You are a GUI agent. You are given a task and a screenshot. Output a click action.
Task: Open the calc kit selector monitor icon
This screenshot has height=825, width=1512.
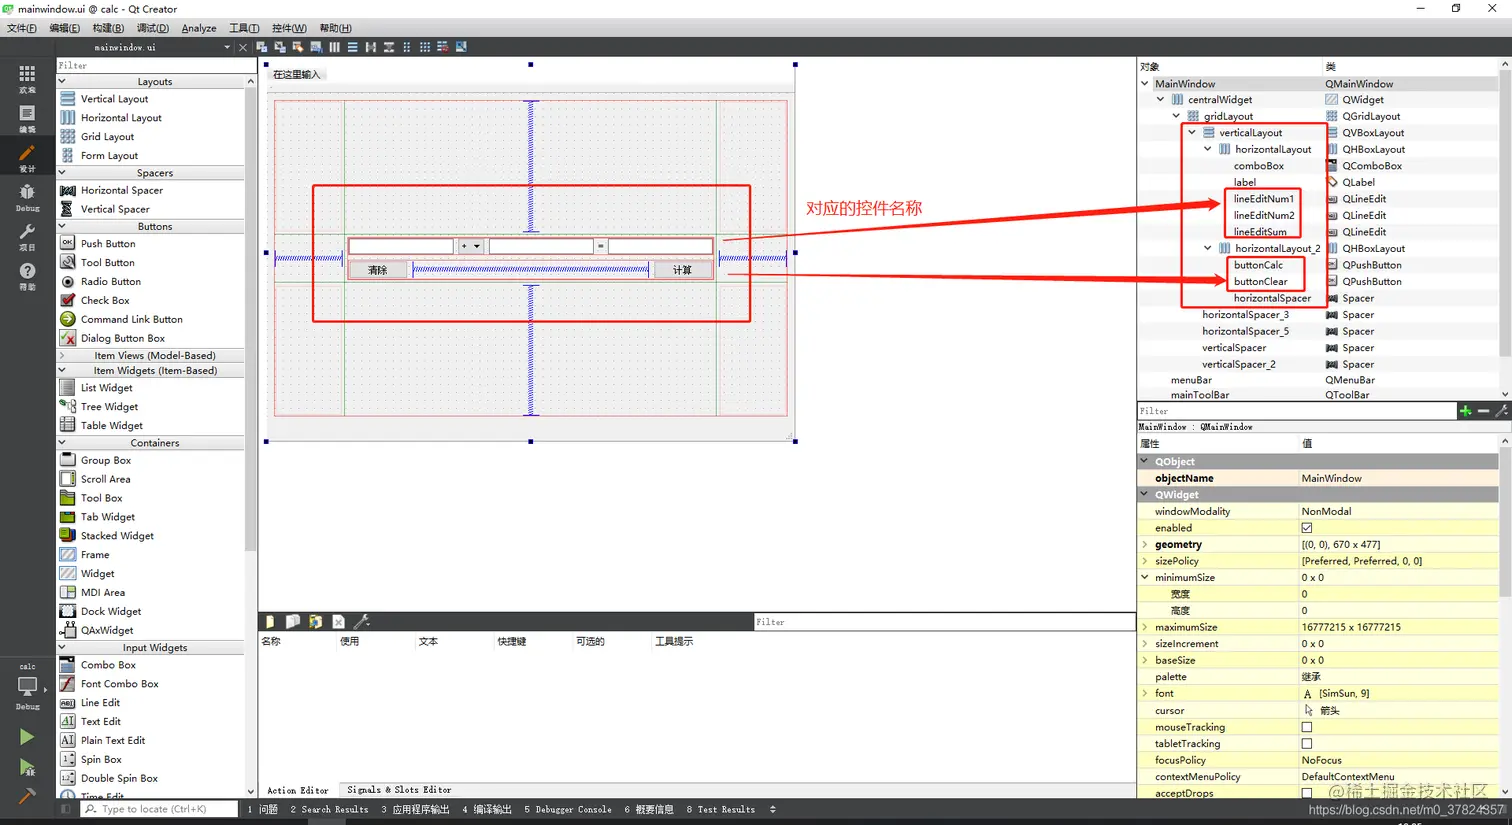click(27, 686)
